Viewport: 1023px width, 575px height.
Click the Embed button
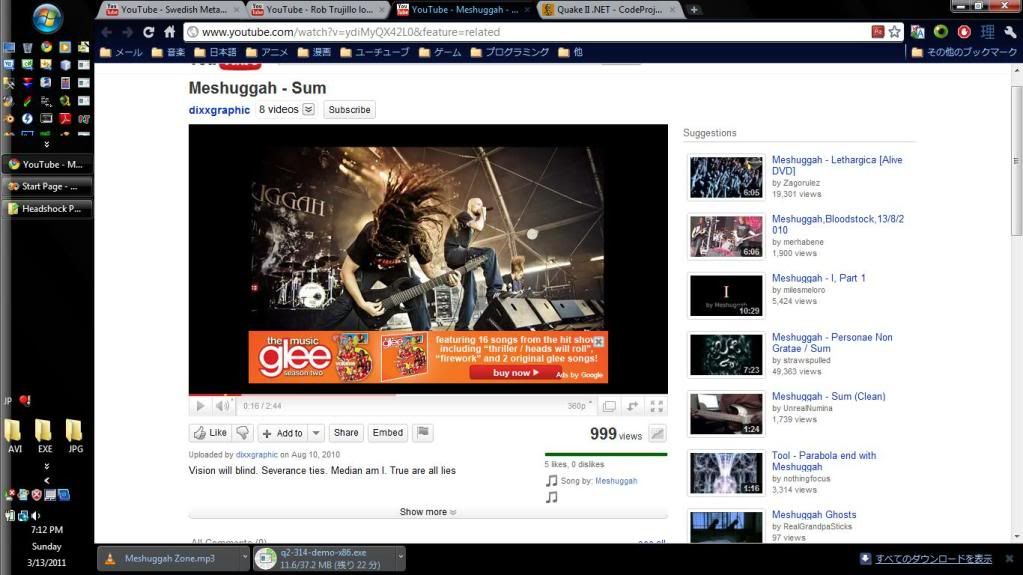388,433
